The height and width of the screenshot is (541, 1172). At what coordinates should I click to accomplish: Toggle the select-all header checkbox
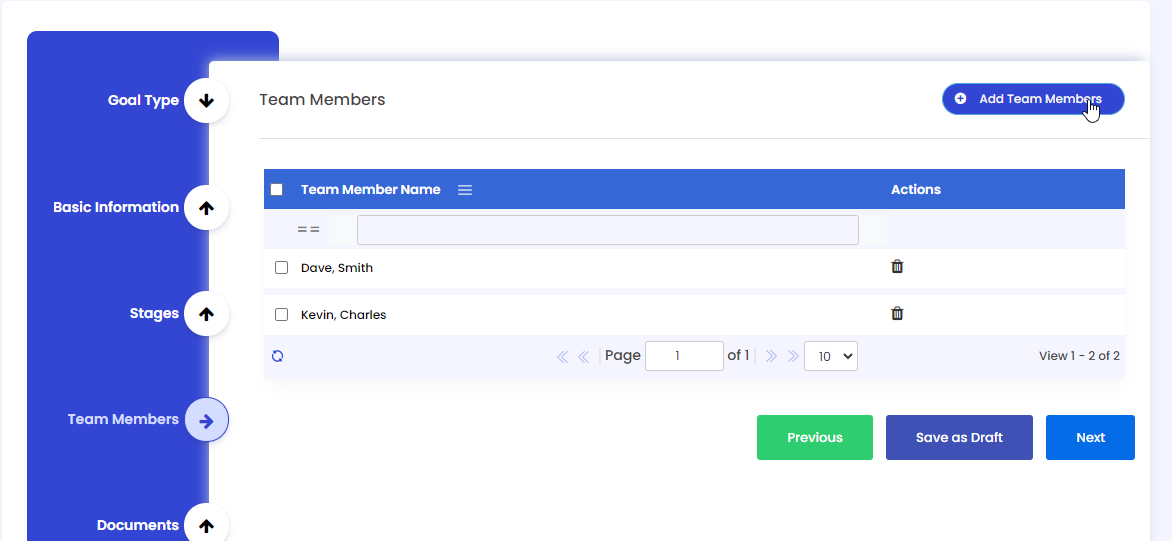pos(277,190)
